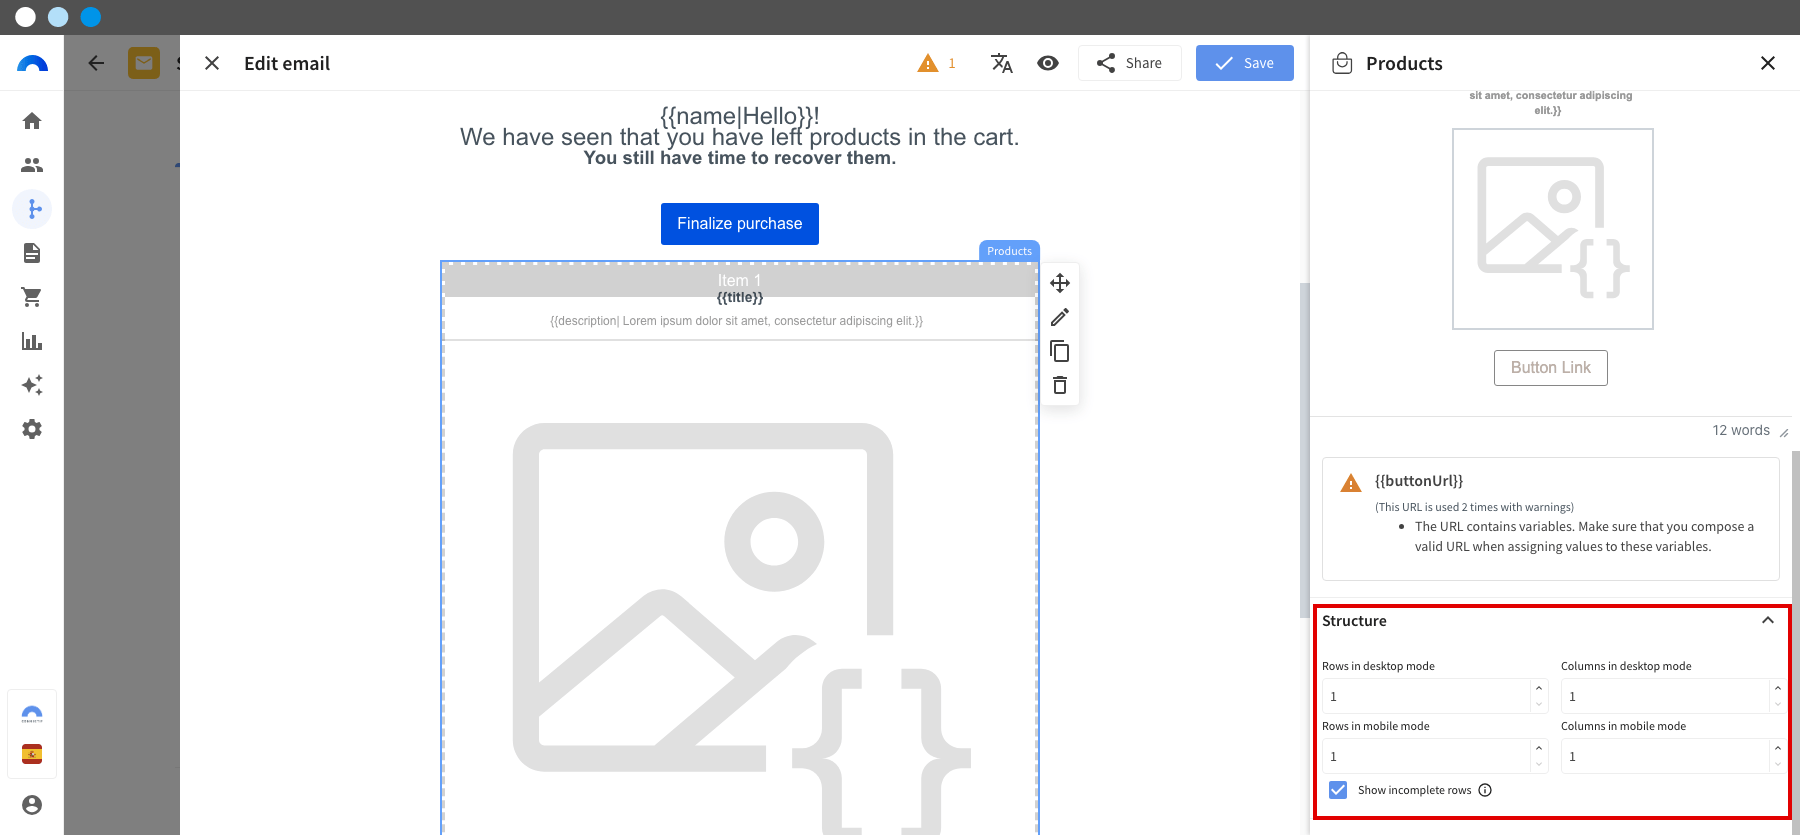Click the {{buttonUrl}} warning title
The height and width of the screenshot is (835, 1800).
pyautogui.click(x=1419, y=481)
